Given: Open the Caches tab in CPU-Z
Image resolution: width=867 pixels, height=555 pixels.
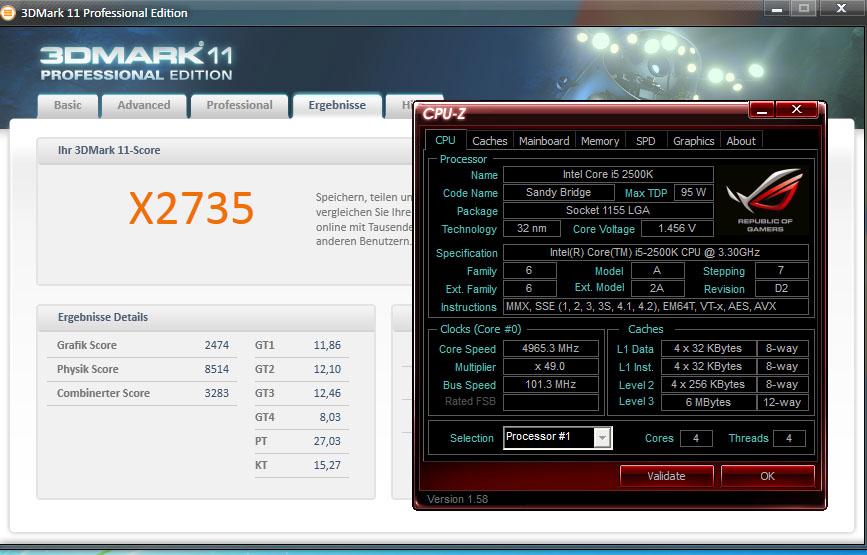Looking at the screenshot, I should click(x=490, y=141).
